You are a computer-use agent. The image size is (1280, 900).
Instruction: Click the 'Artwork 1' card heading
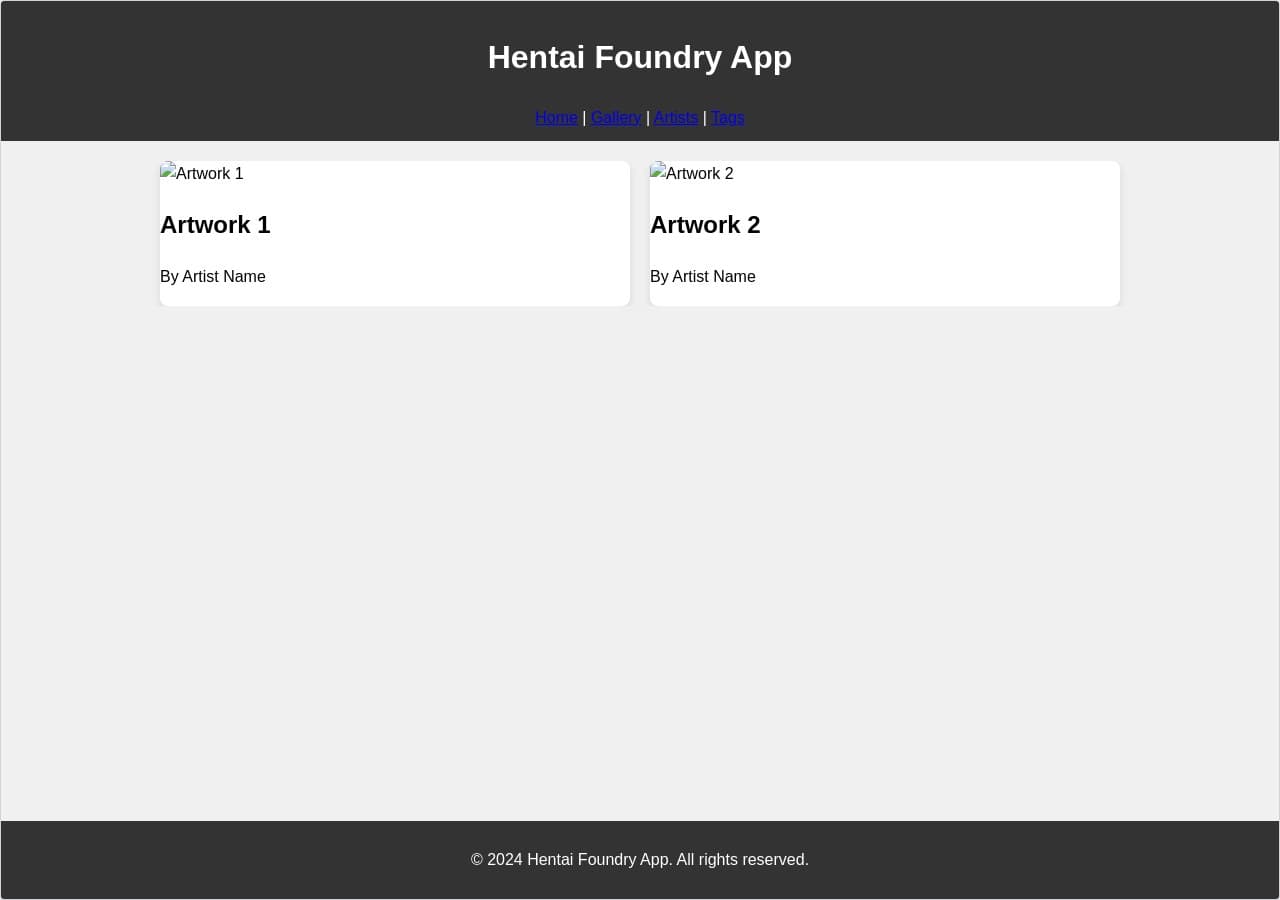(x=215, y=225)
